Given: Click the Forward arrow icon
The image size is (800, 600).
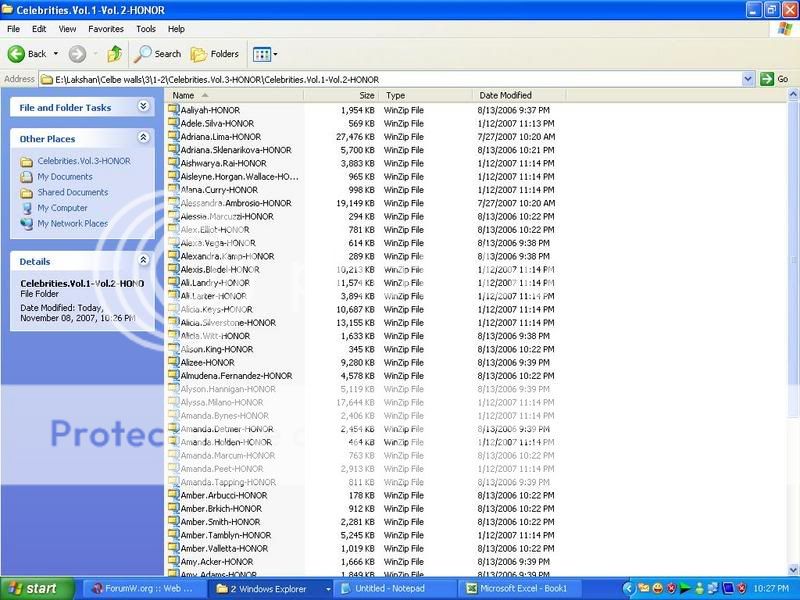Looking at the screenshot, I should (77, 54).
